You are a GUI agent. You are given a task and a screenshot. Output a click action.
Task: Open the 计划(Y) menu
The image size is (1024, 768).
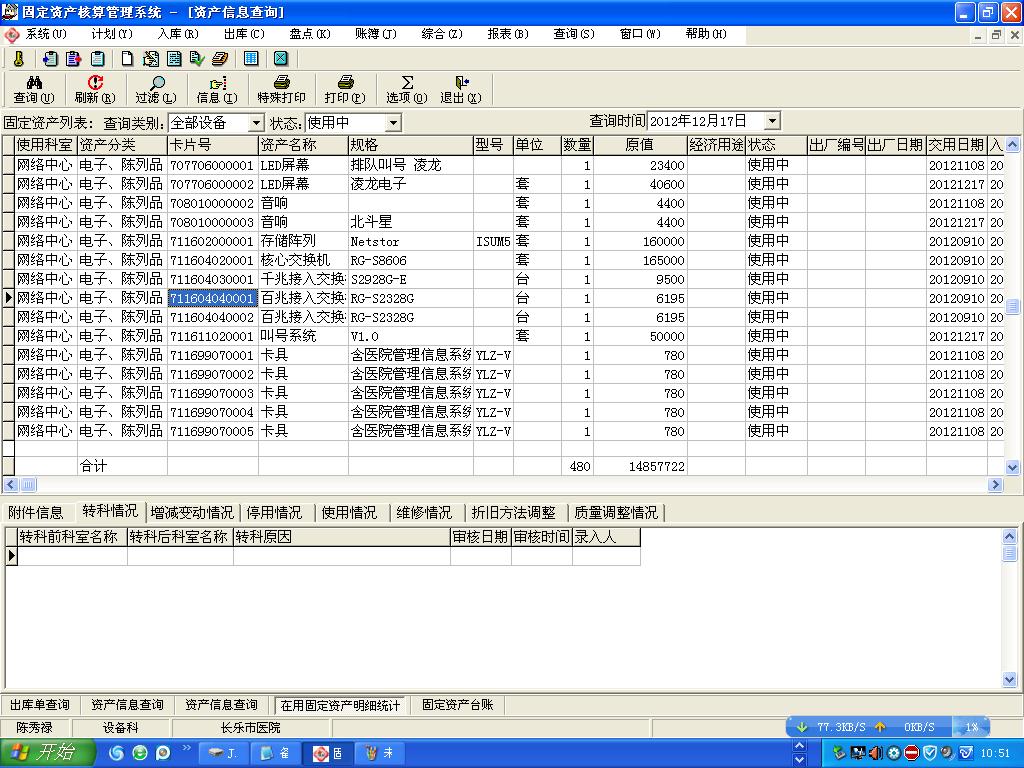coord(112,34)
